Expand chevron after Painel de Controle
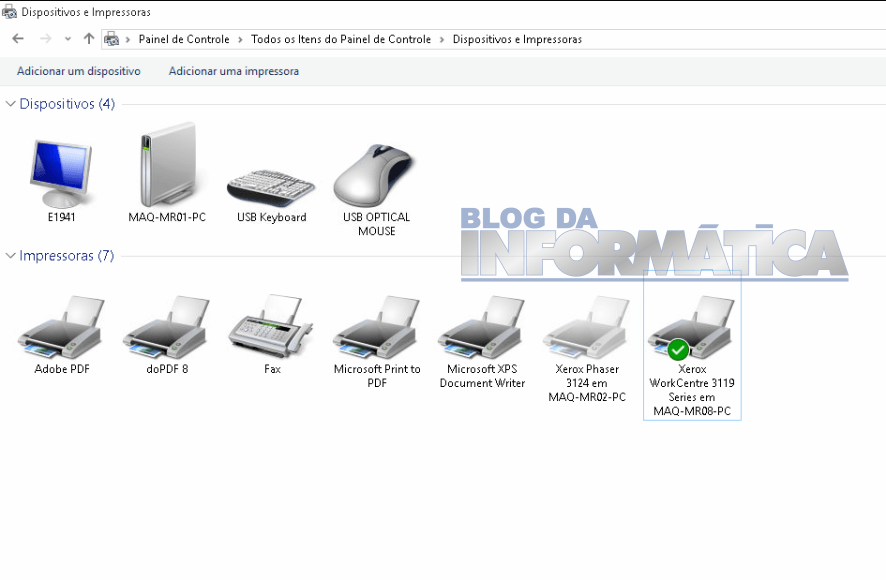This screenshot has height=580, width=886. [240, 40]
